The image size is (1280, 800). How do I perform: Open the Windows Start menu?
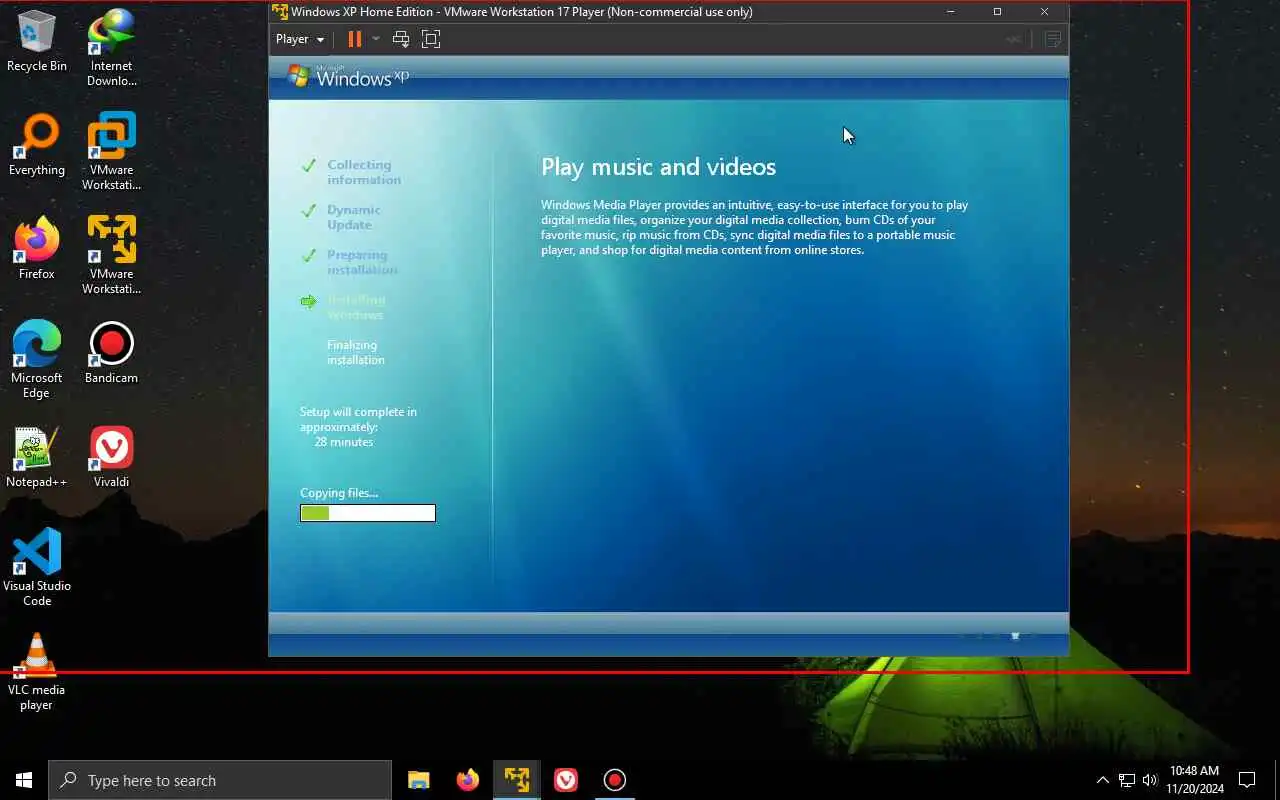[24, 780]
